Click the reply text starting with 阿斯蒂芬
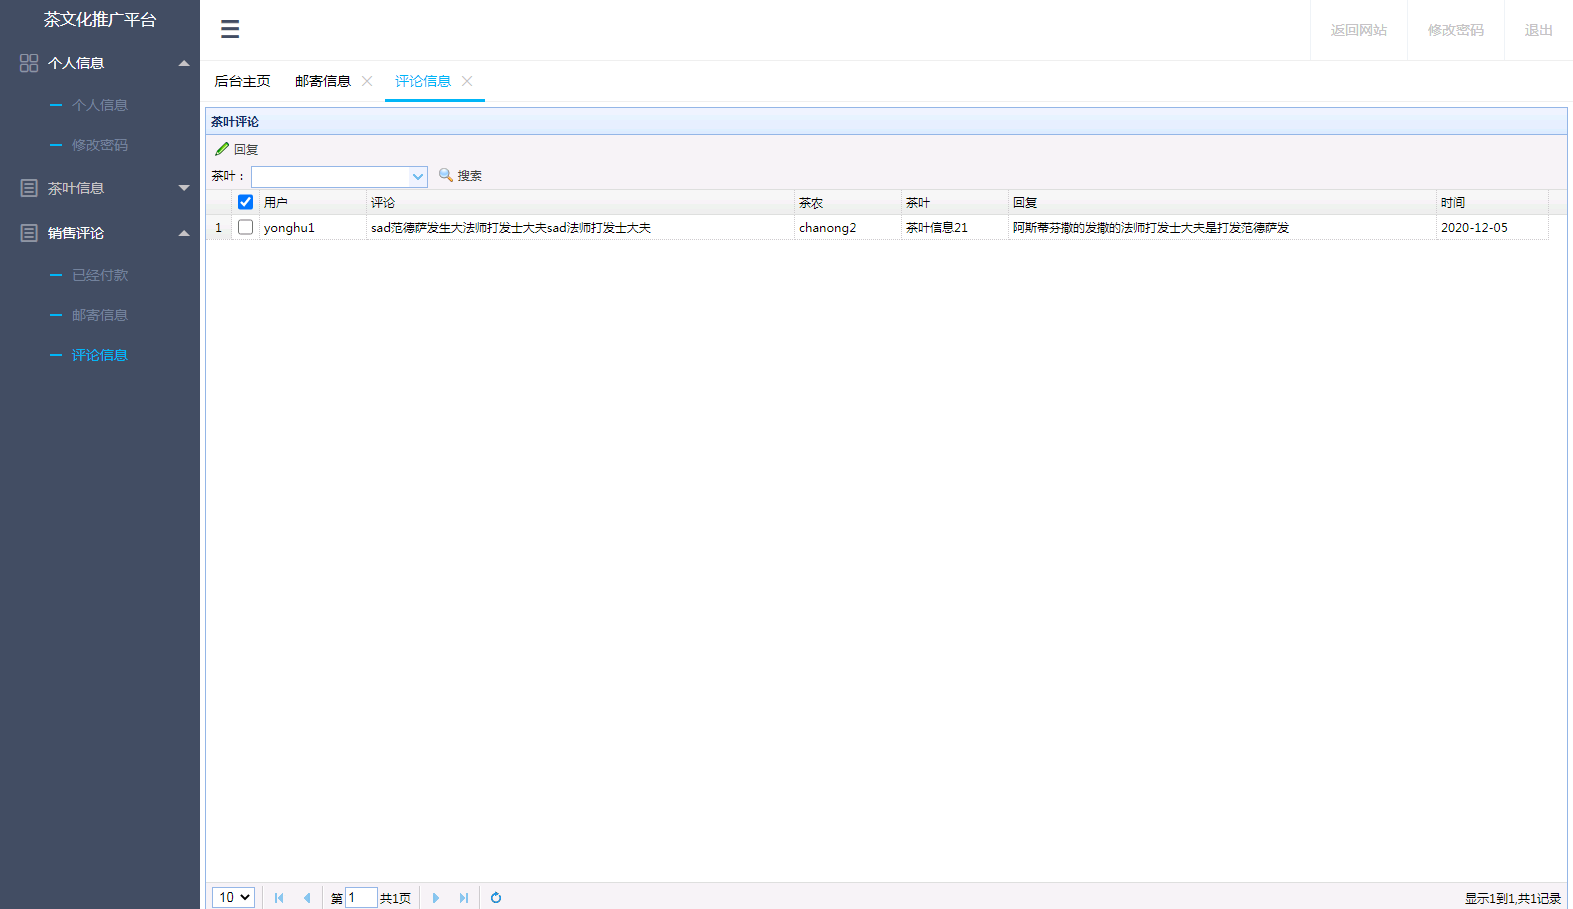Screen dimensions: 1573x909 click(x=1151, y=228)
